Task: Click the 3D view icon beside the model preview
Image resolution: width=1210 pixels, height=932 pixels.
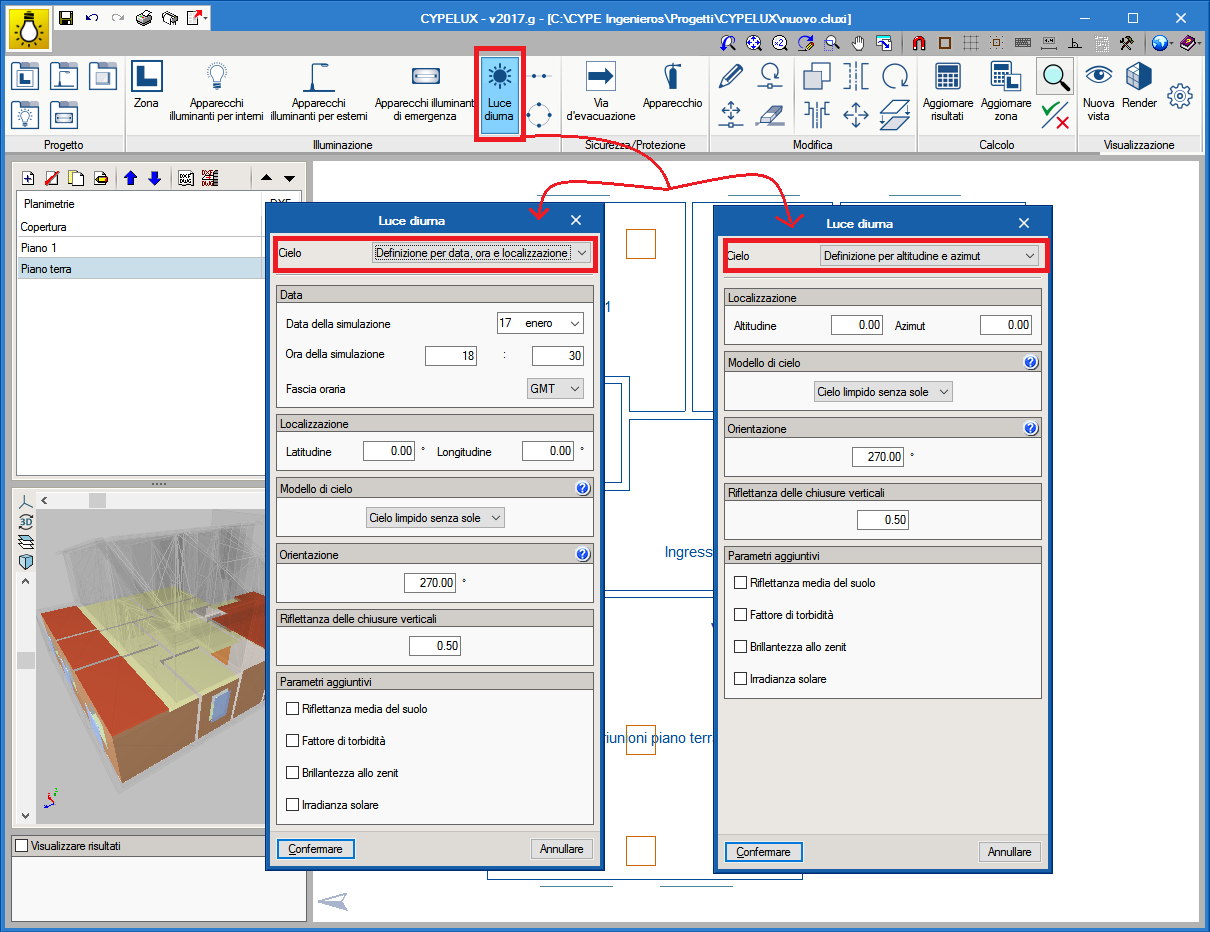Action: point(26,521)
